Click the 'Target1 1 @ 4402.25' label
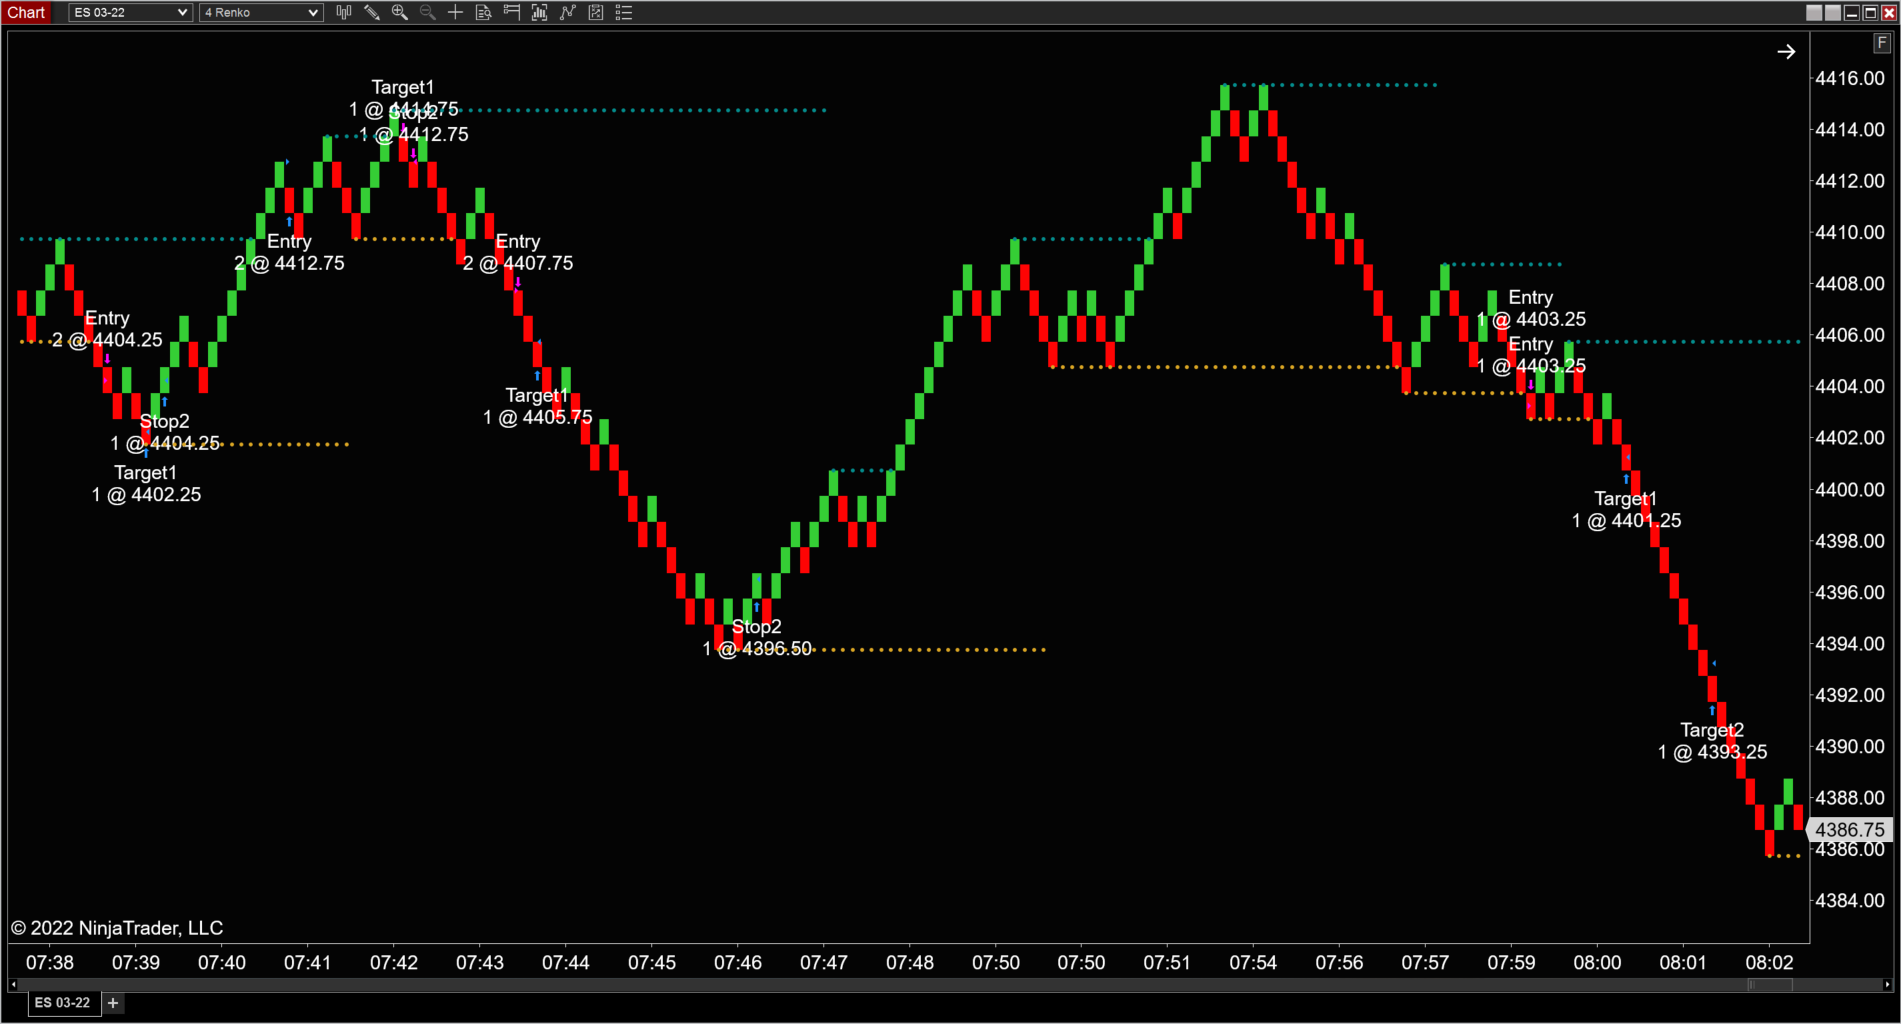This screenshot has height=1024, width=1901. tap(146, 483)
